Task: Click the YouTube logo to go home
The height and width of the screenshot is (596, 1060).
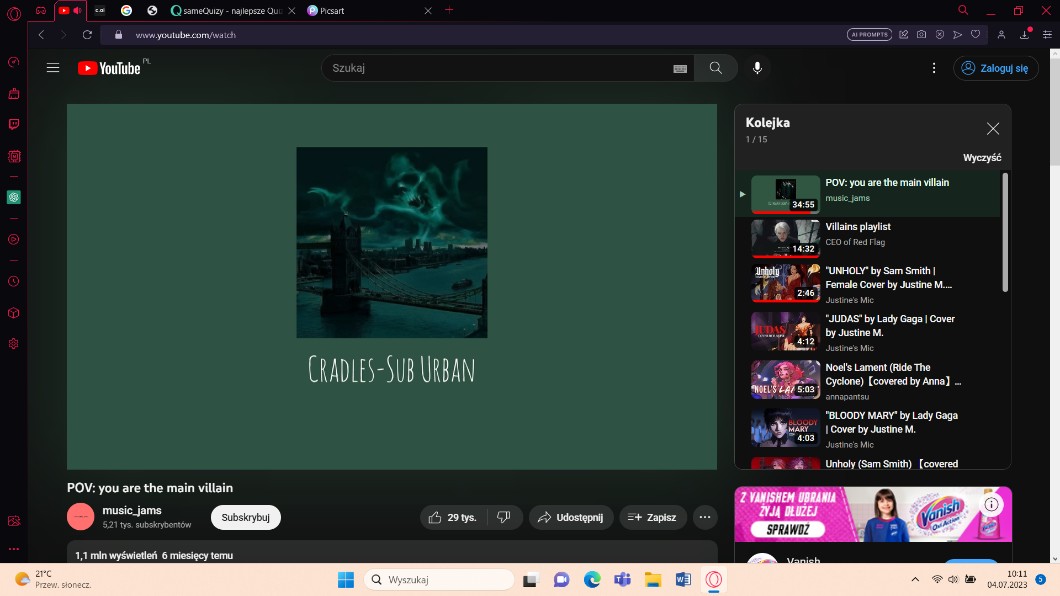Action: 109,68
